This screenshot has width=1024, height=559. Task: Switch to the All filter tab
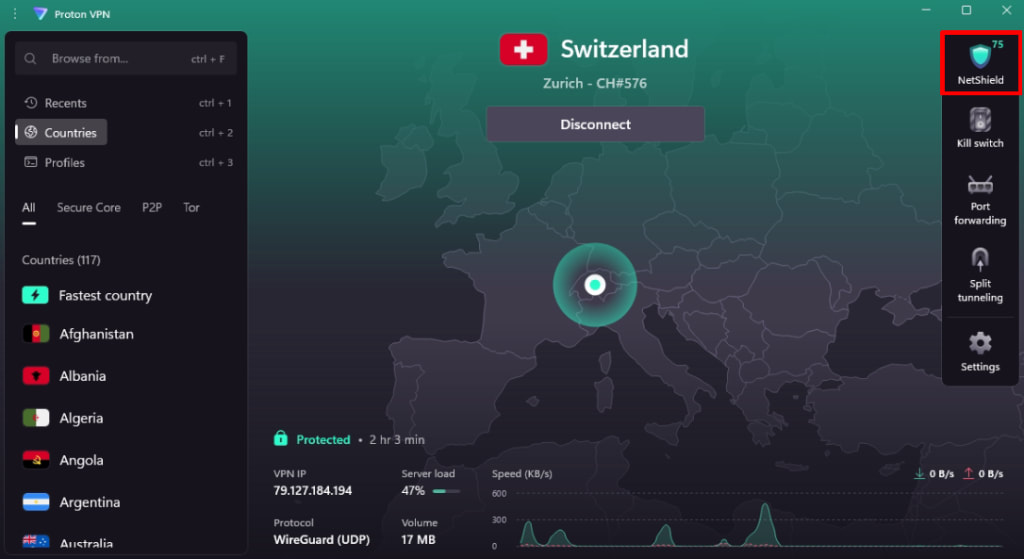pyautogui.click(x=29, y=208)
